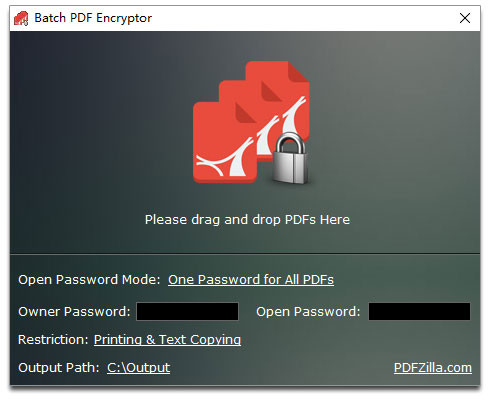Change mode via One Password for All PDFs
Viewport: 490px width, 400px height.
[251, 280]
